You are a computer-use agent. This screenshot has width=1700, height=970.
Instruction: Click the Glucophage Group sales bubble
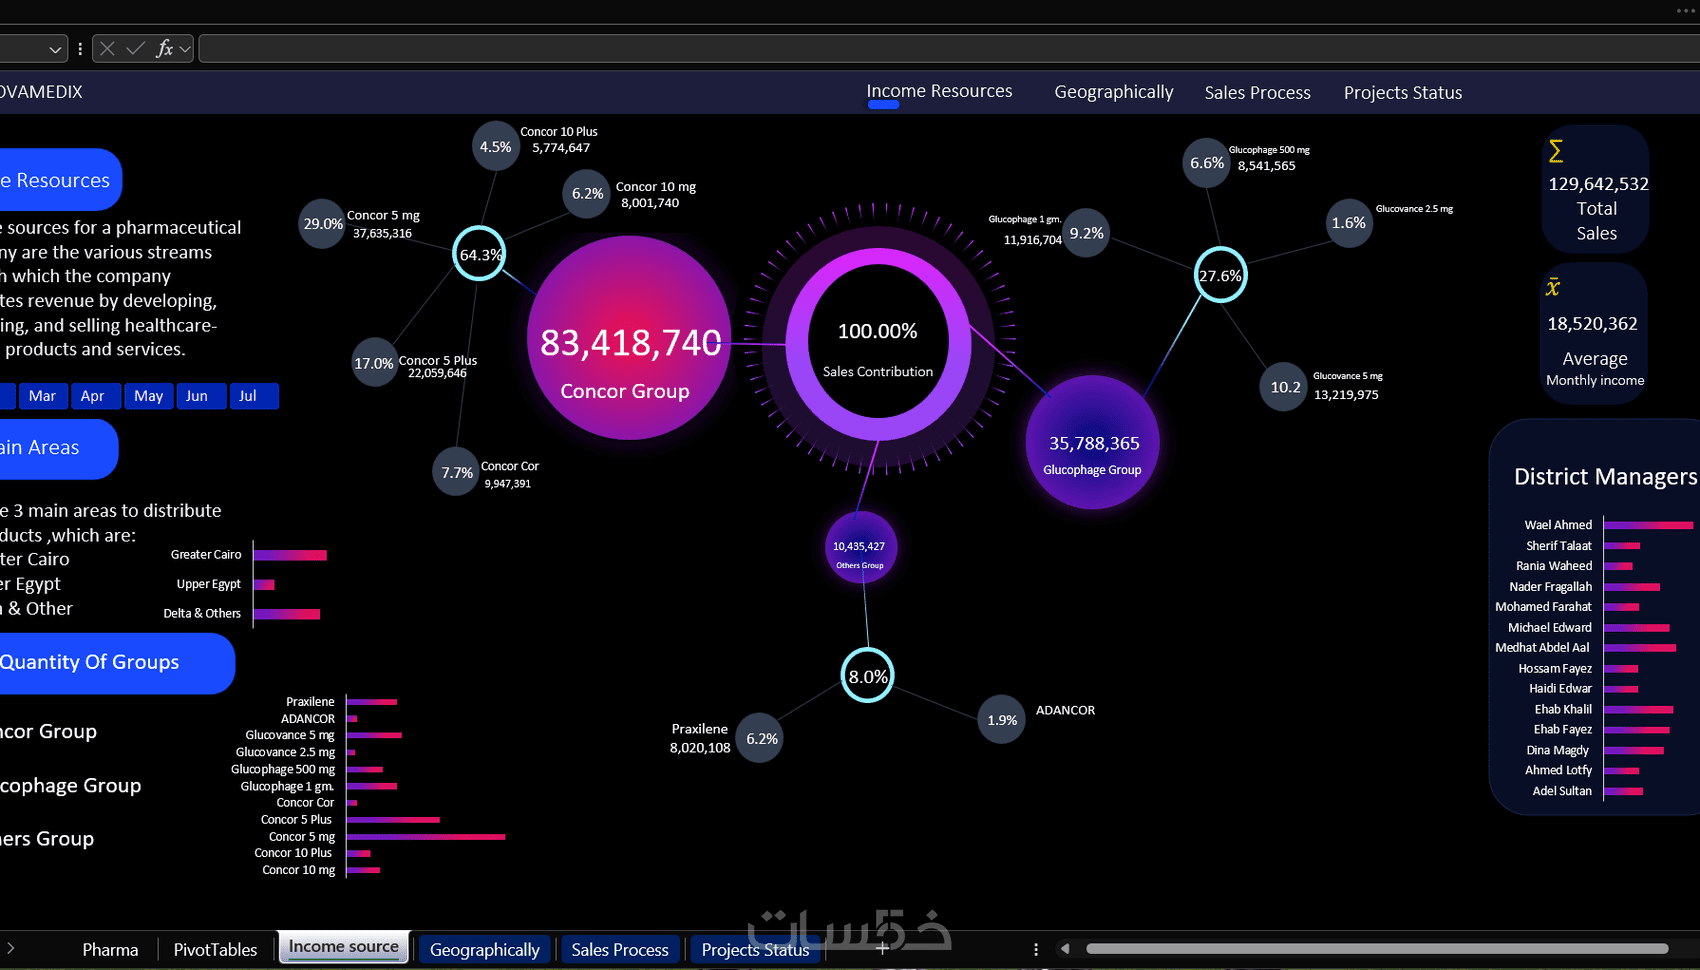pyautogui.click(x=1092, y=442)
